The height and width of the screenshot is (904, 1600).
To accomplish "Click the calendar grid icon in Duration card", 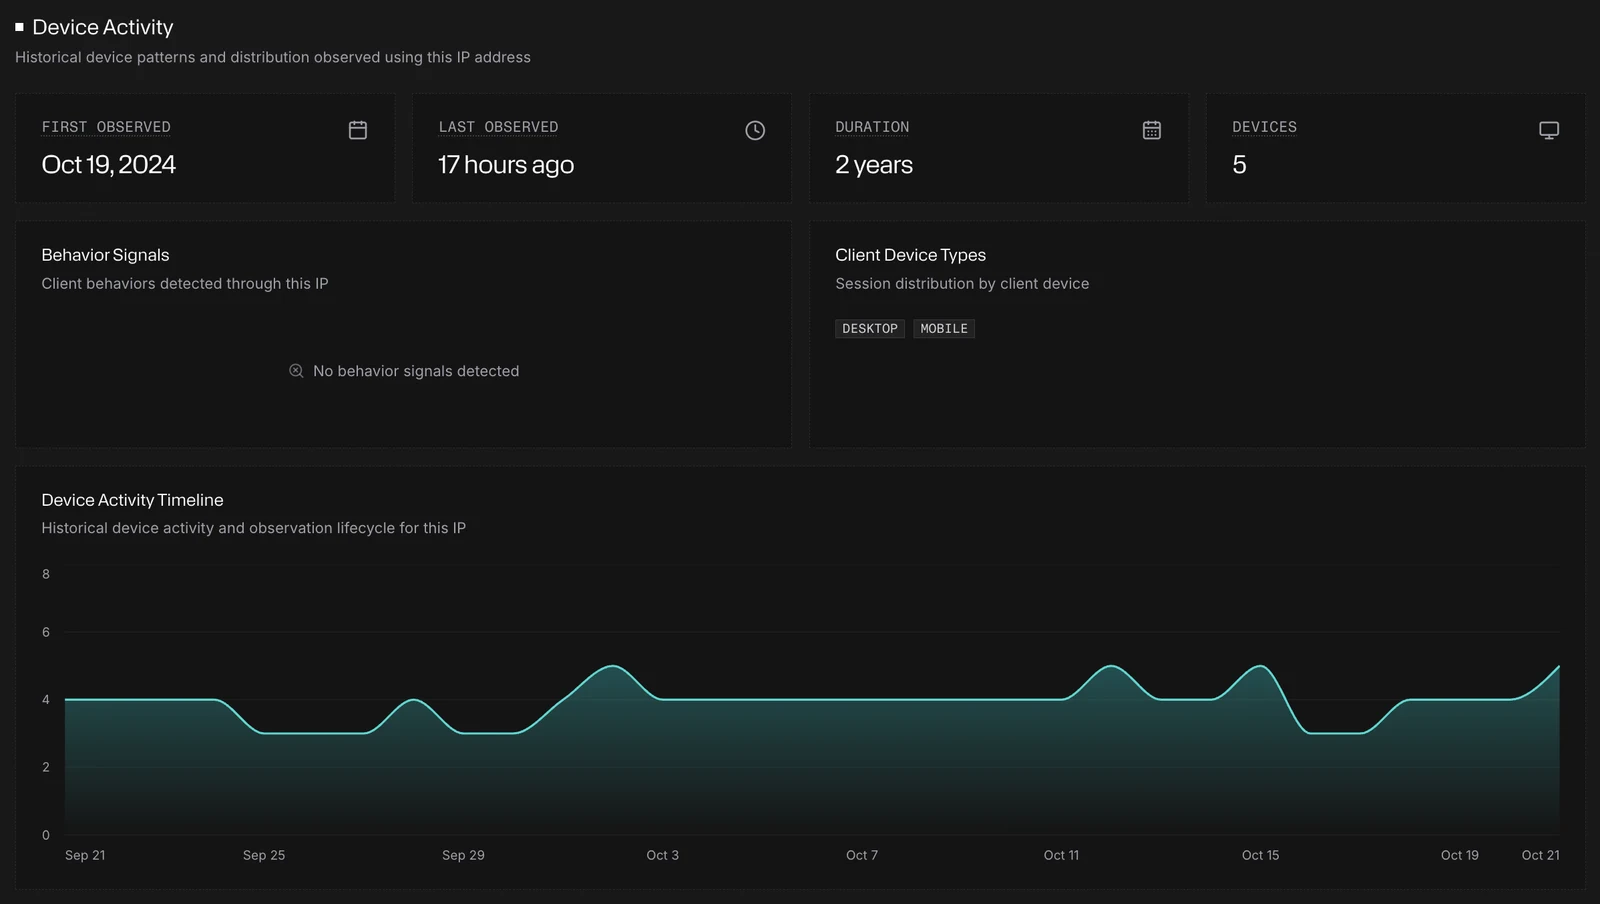I will (1152, 130).
